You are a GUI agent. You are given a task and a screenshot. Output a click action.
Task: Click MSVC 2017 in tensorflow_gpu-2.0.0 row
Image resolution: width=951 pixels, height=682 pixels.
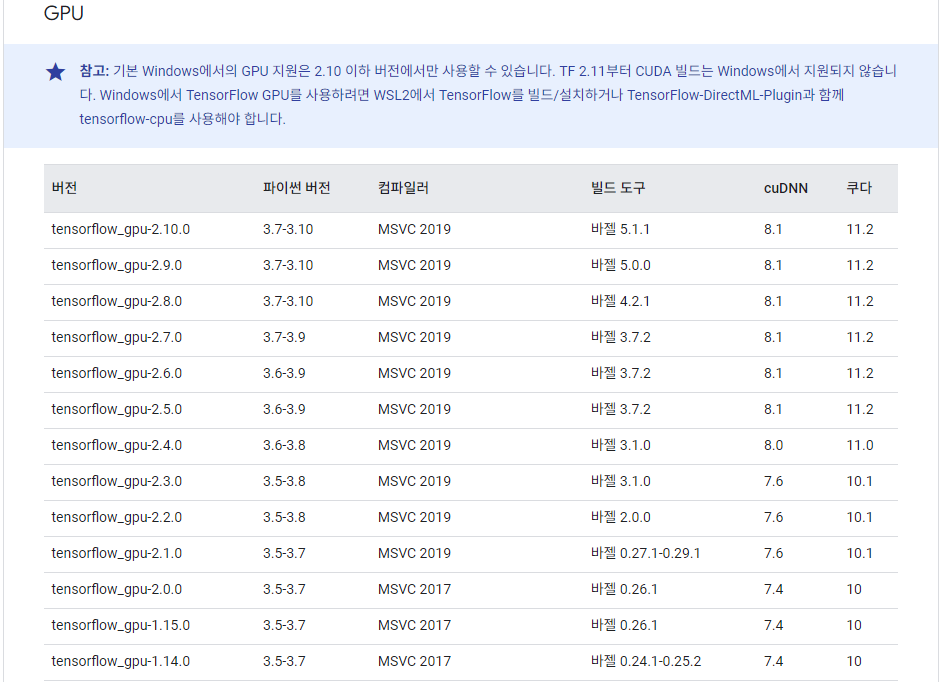point(414,589)
